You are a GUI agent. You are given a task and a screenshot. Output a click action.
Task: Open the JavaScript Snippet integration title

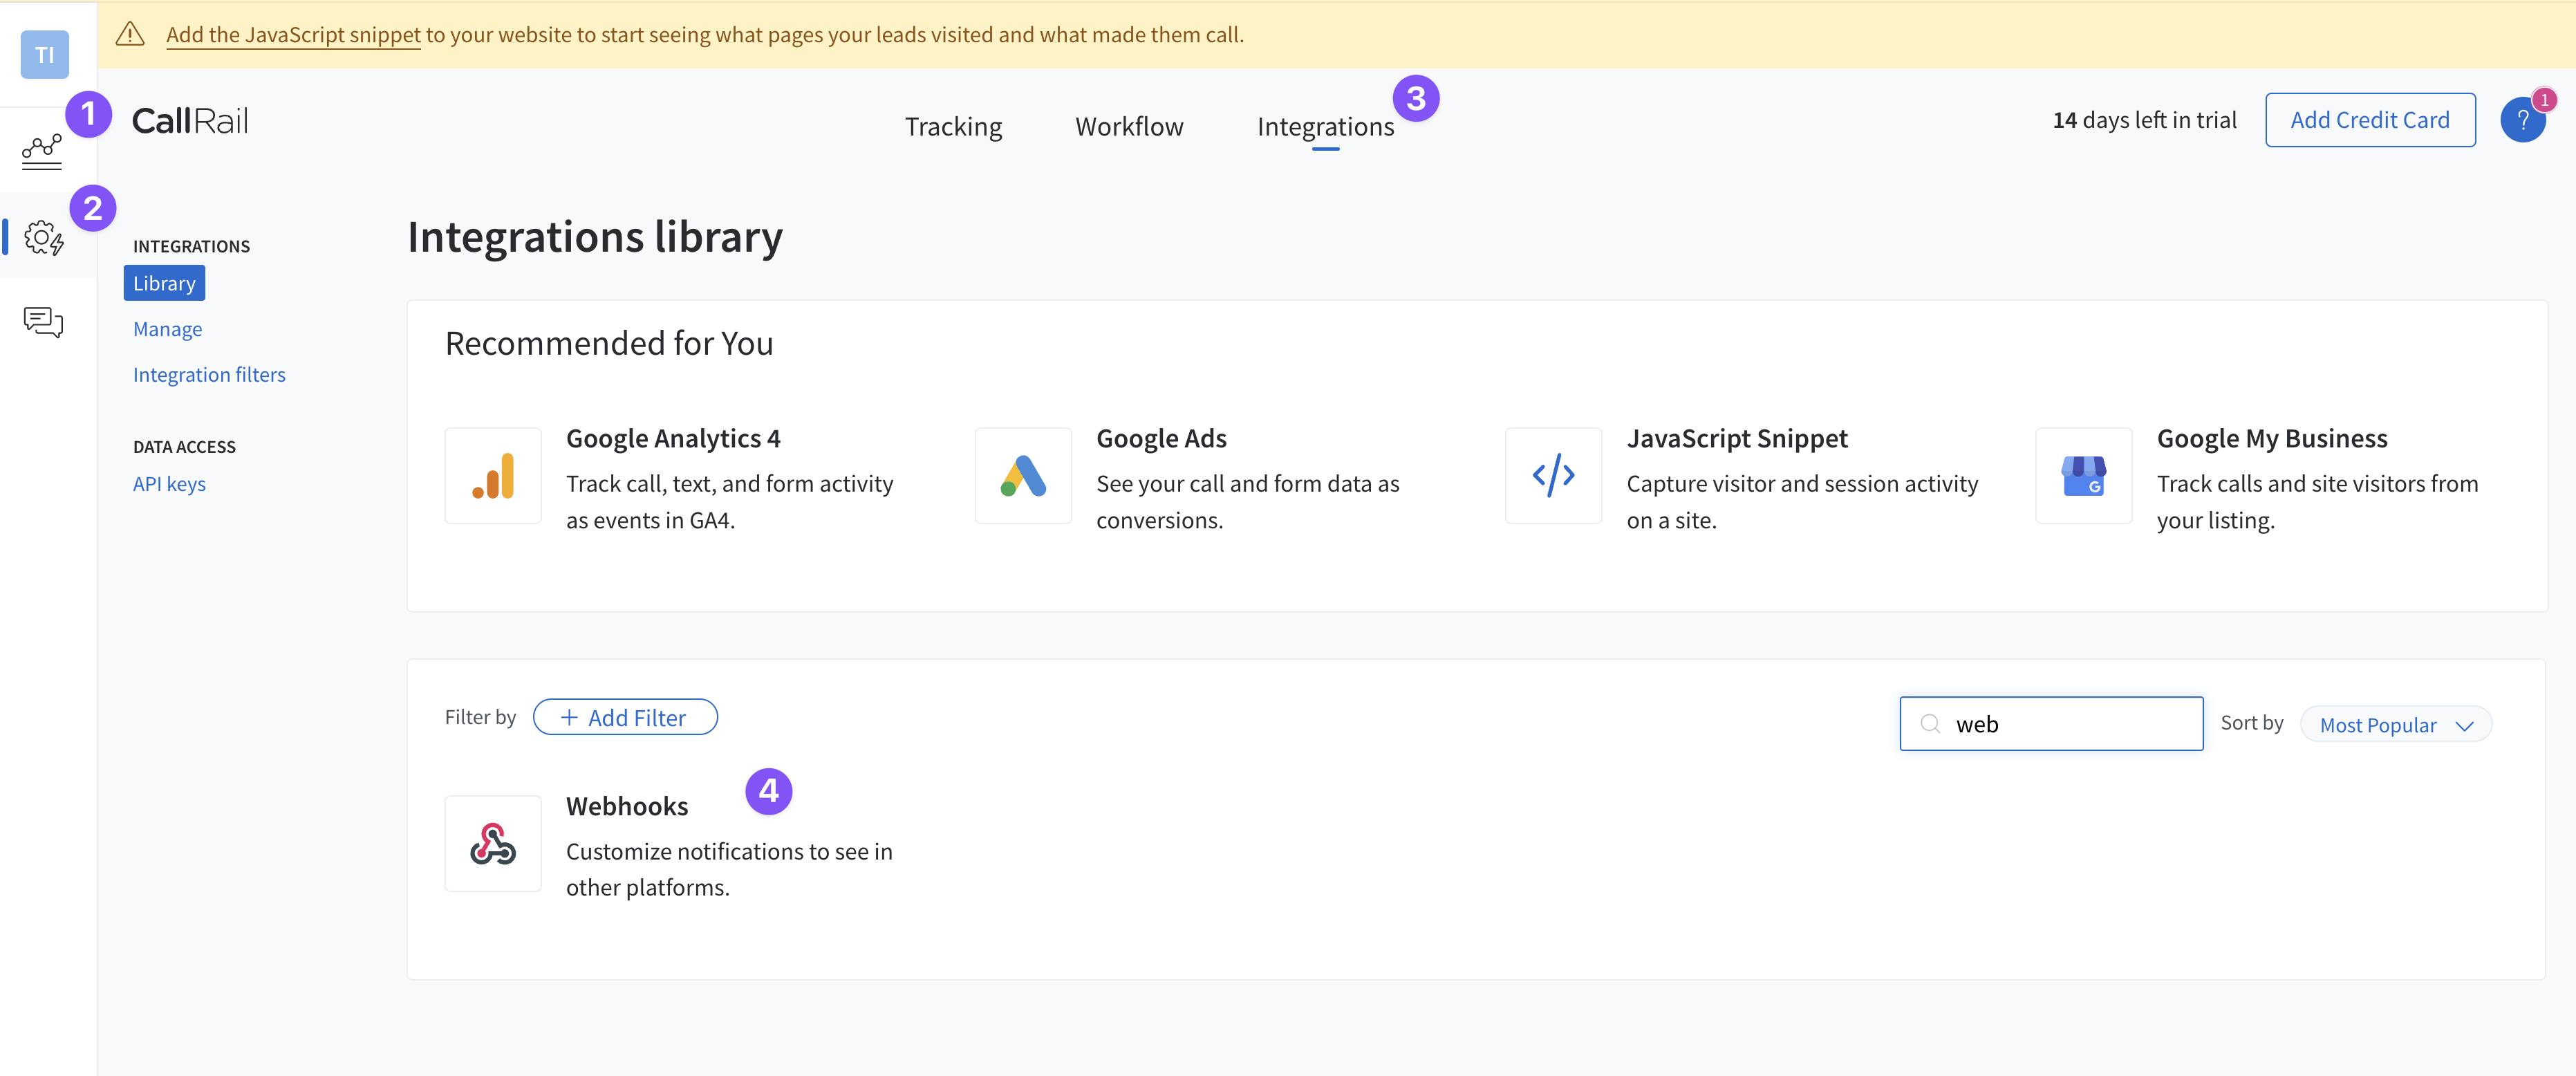(1737, 438)
